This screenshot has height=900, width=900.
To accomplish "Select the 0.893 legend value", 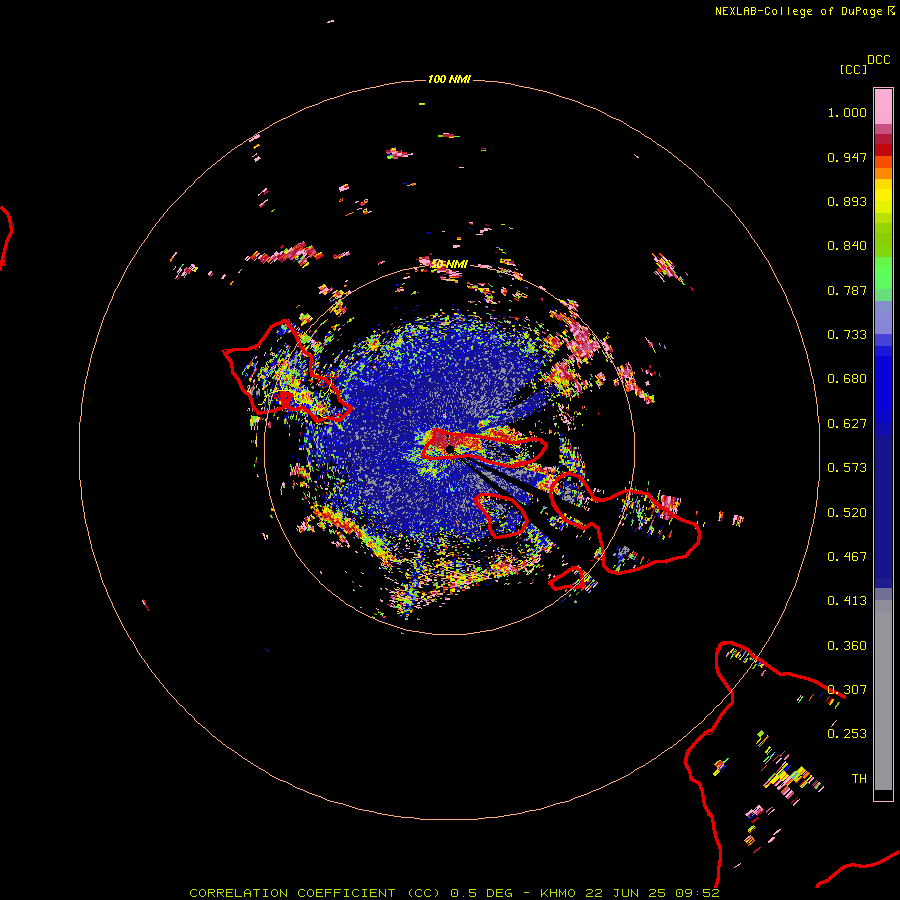I will point(847,201).
